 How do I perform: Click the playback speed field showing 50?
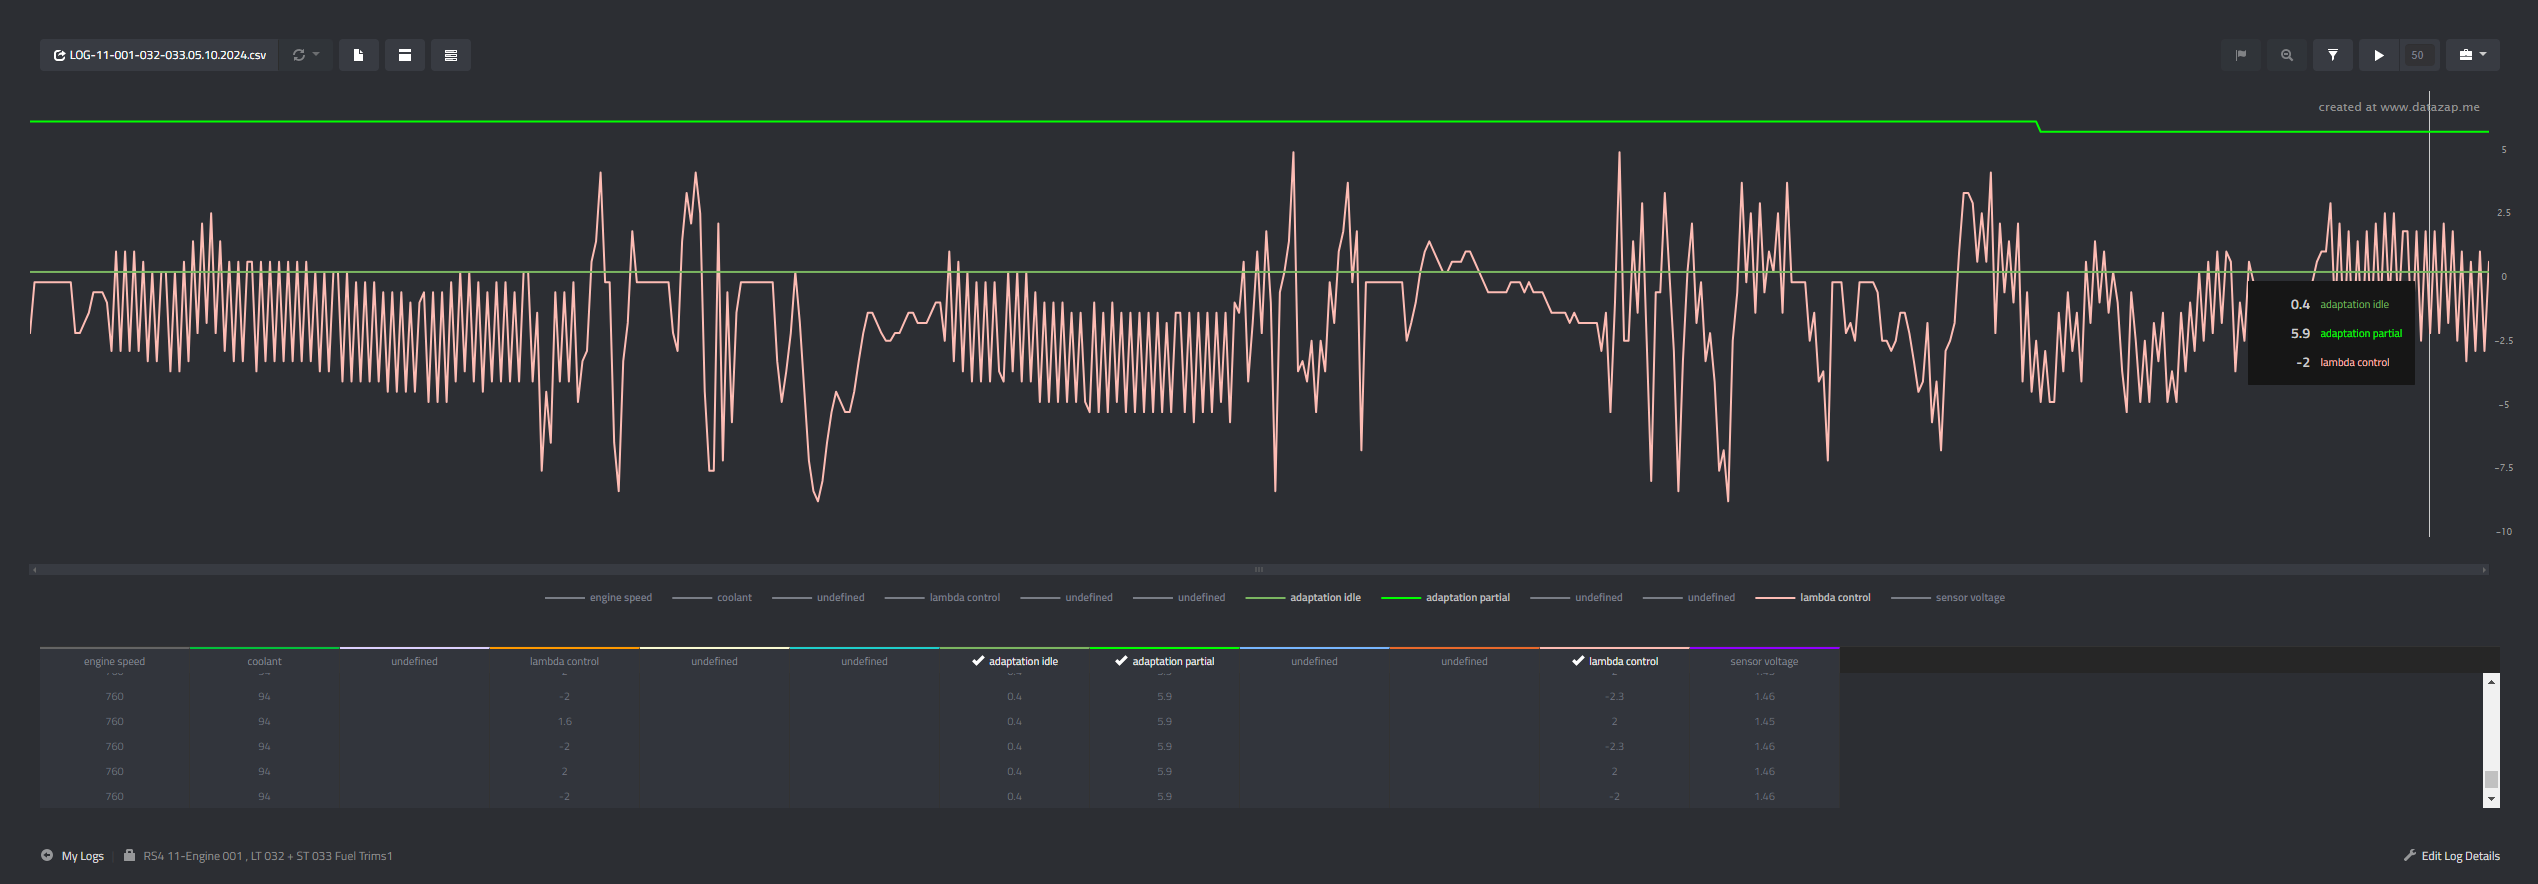(2418, 55)
